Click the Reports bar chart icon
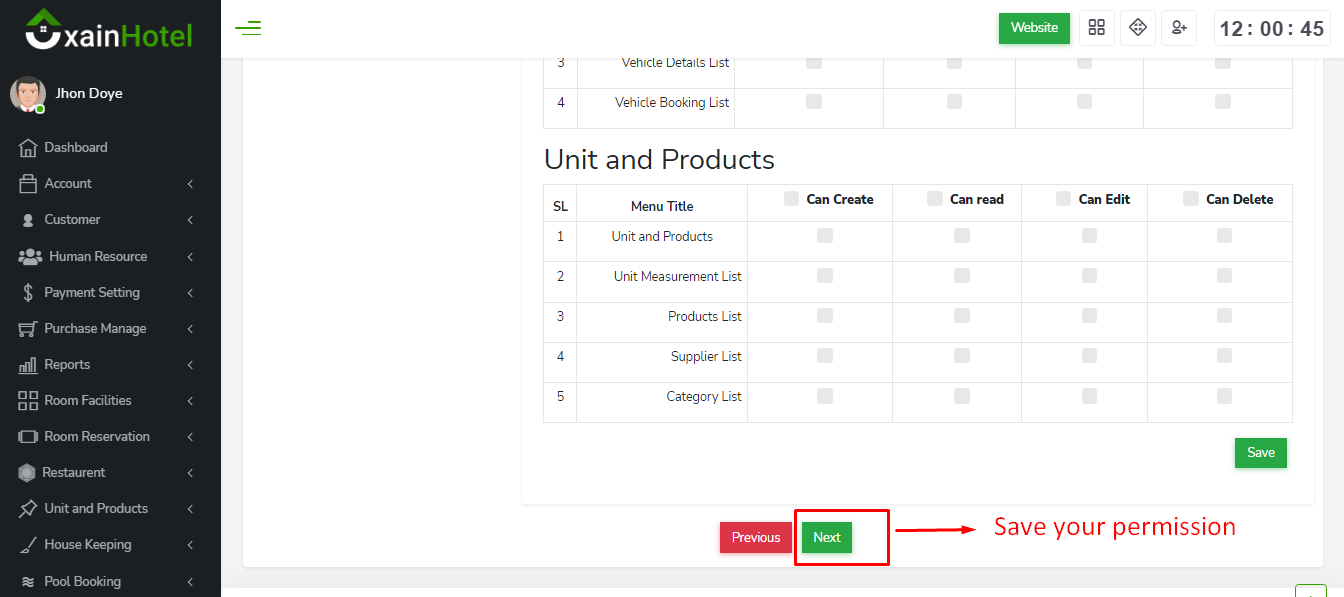The height and width of the screenshot is (597, 1344). [x=28, y=365]
